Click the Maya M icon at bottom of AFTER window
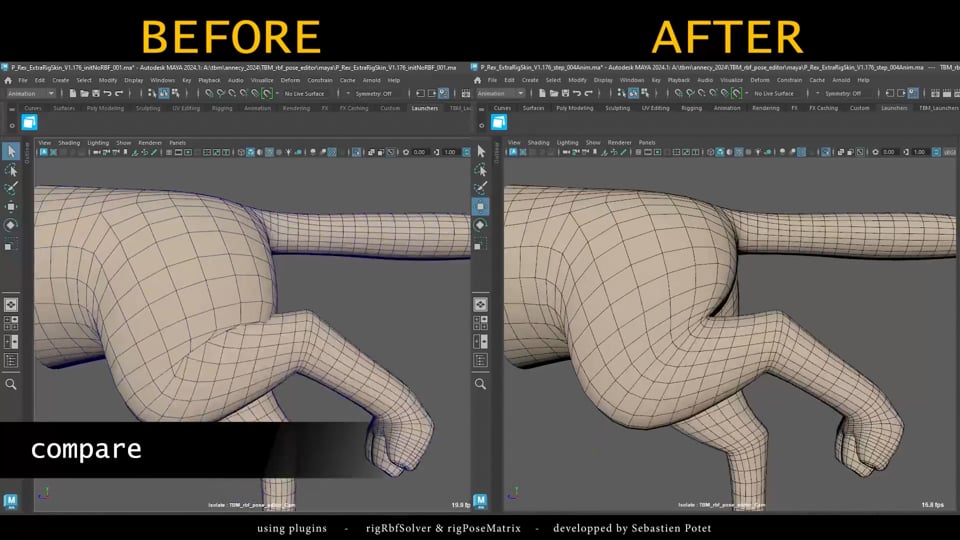The height and width of the screenshot is (540, 960). [x=480, y=501]
